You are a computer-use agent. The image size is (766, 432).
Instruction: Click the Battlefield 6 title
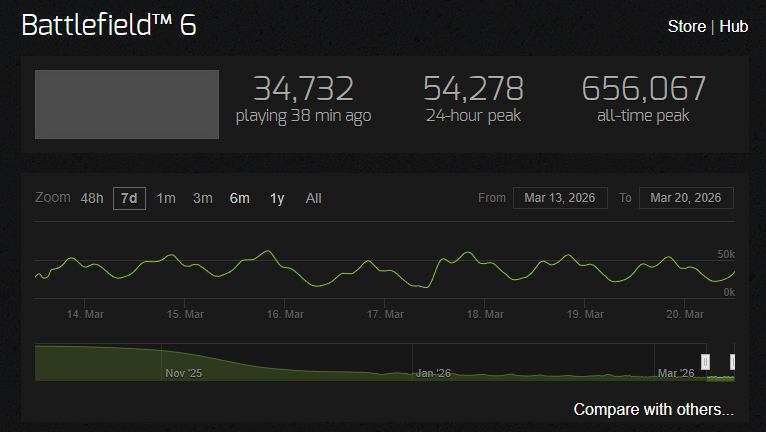109,24
